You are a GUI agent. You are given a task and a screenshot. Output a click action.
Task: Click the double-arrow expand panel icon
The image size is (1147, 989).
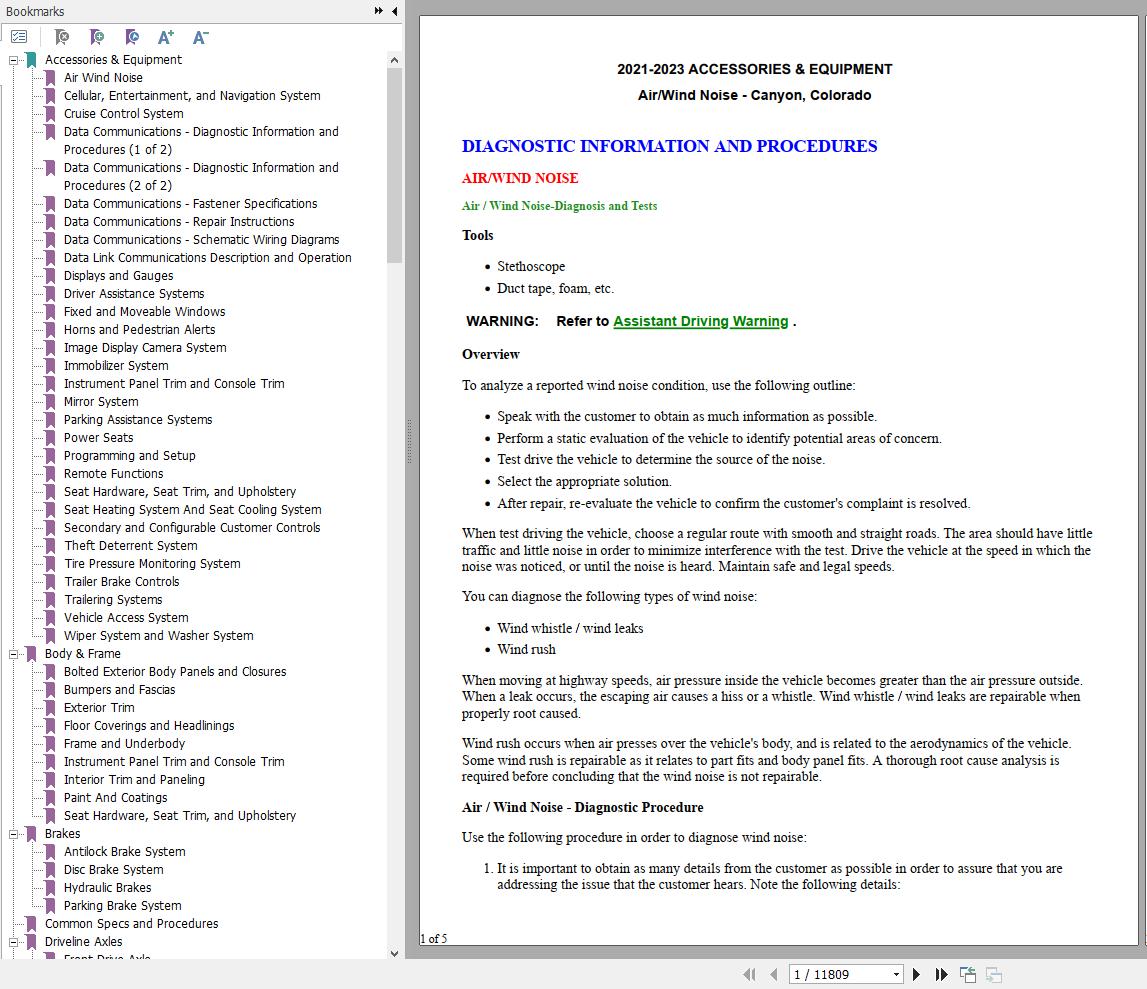[x=378, y=11]
